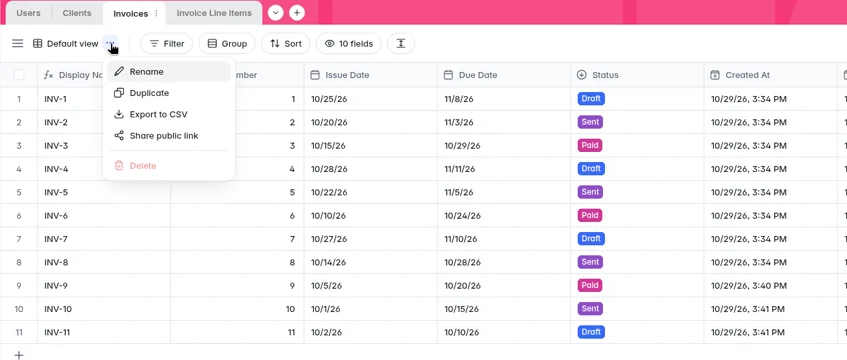Open the Filter options
847x360 pixels.
tap(167, 44)
